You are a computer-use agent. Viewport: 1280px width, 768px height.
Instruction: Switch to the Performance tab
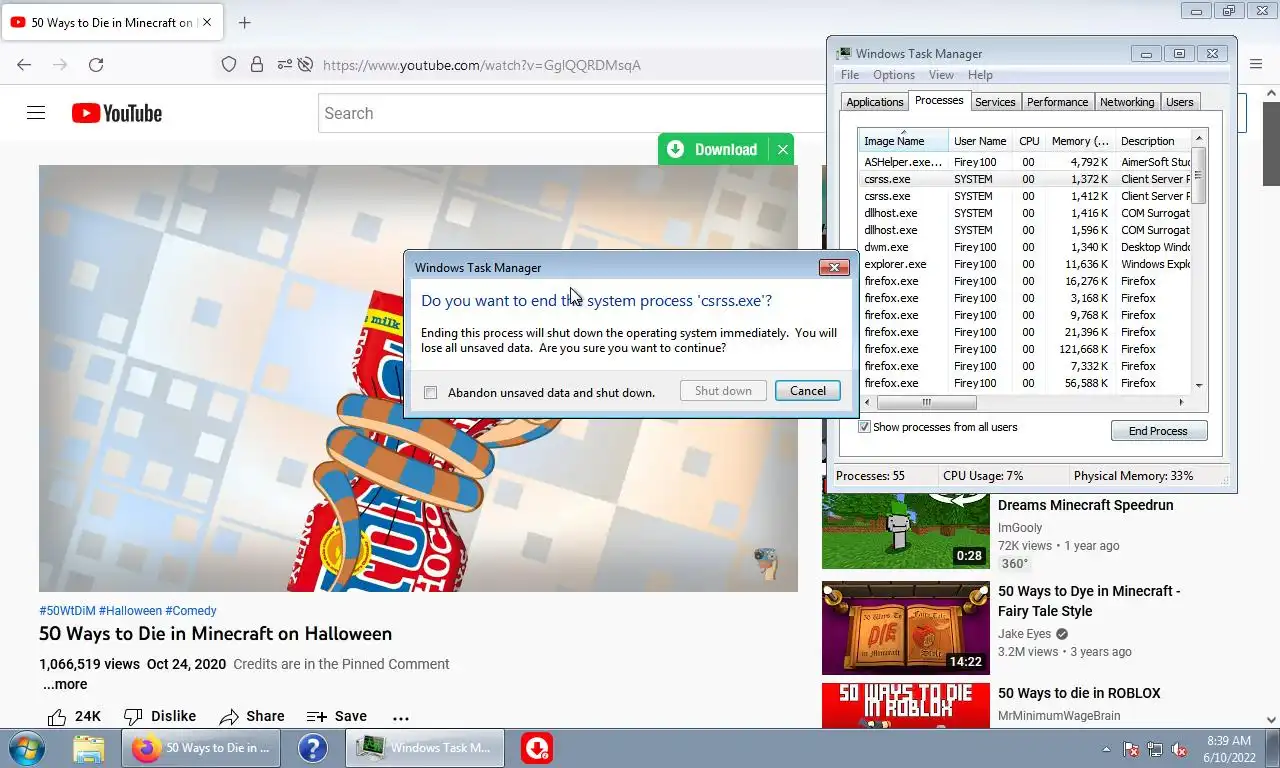1057,102
